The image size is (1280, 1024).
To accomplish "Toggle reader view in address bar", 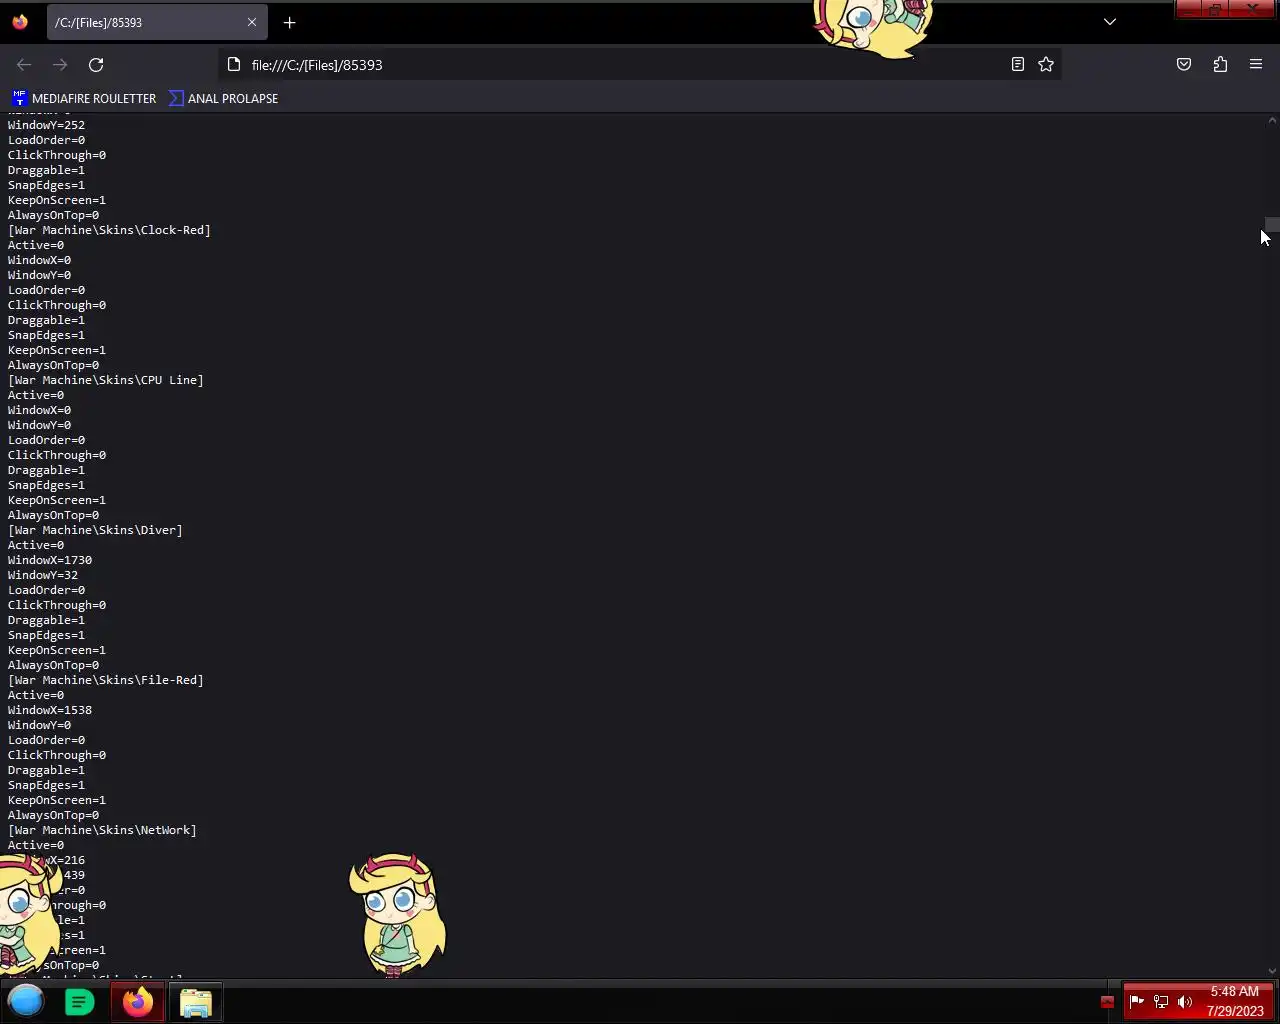I will coord(1017,65).
